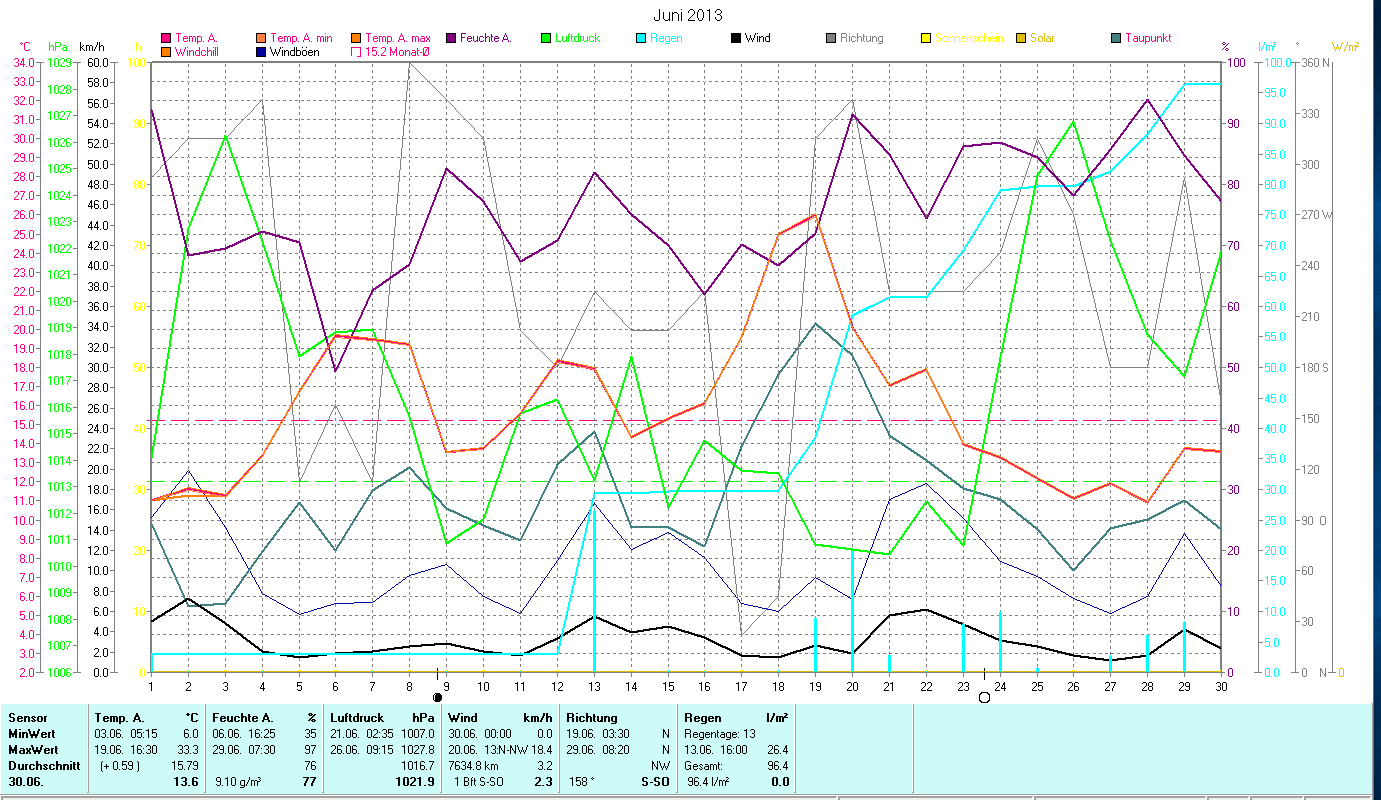The width and height of the screenshot is (1381, 800).
Task: Click the wind direction value "158 °"
Action: pos(582,782)
